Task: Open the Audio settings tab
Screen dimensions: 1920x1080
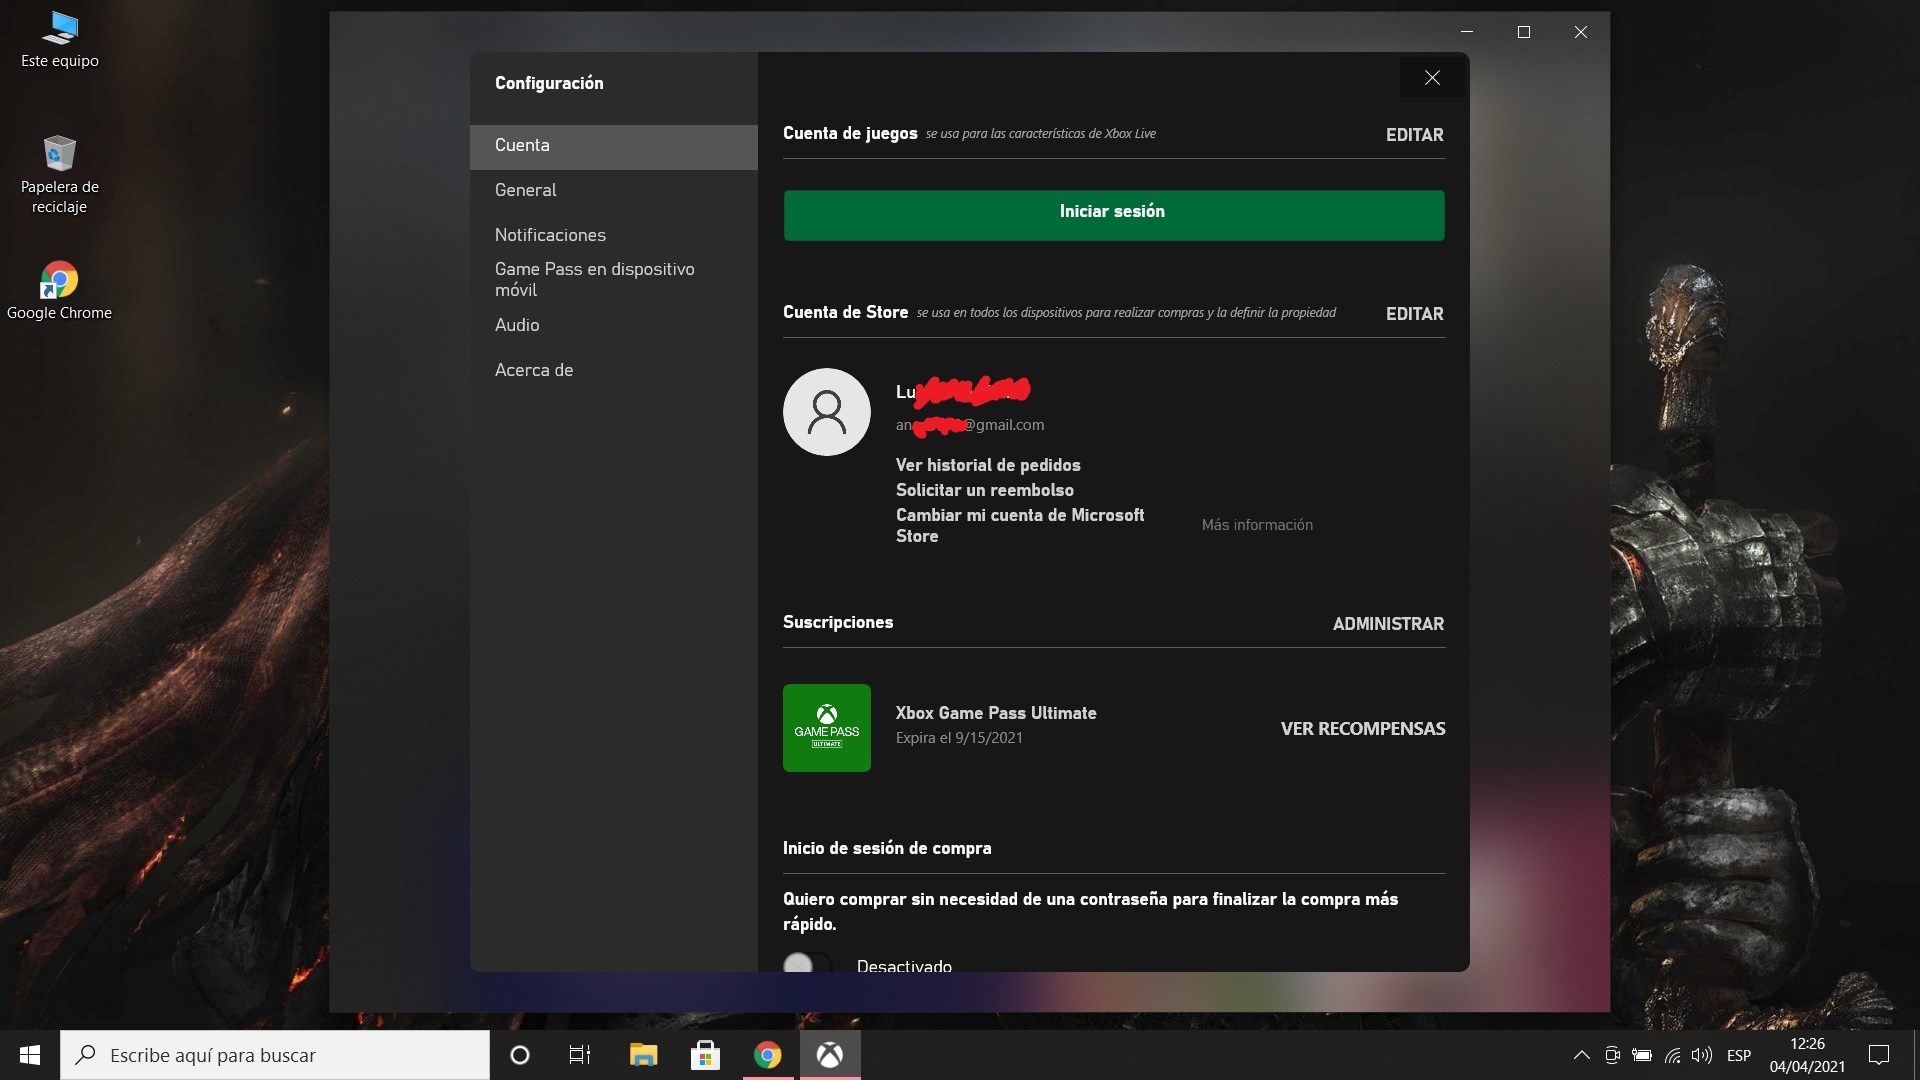Action: tap(613, 325)
